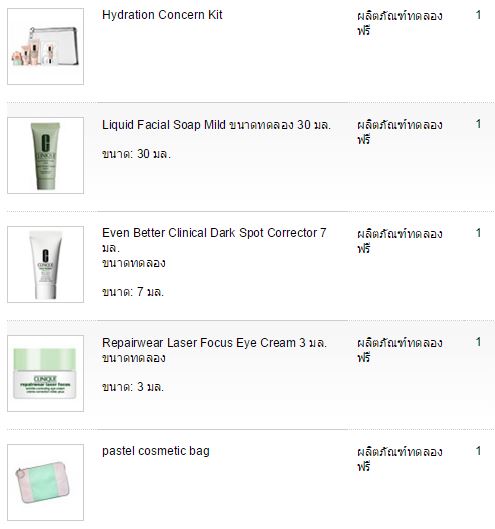Click quantity 1 of Dark Spot Corrector
This screenshot has height=529, width=495.
[478, 233]
